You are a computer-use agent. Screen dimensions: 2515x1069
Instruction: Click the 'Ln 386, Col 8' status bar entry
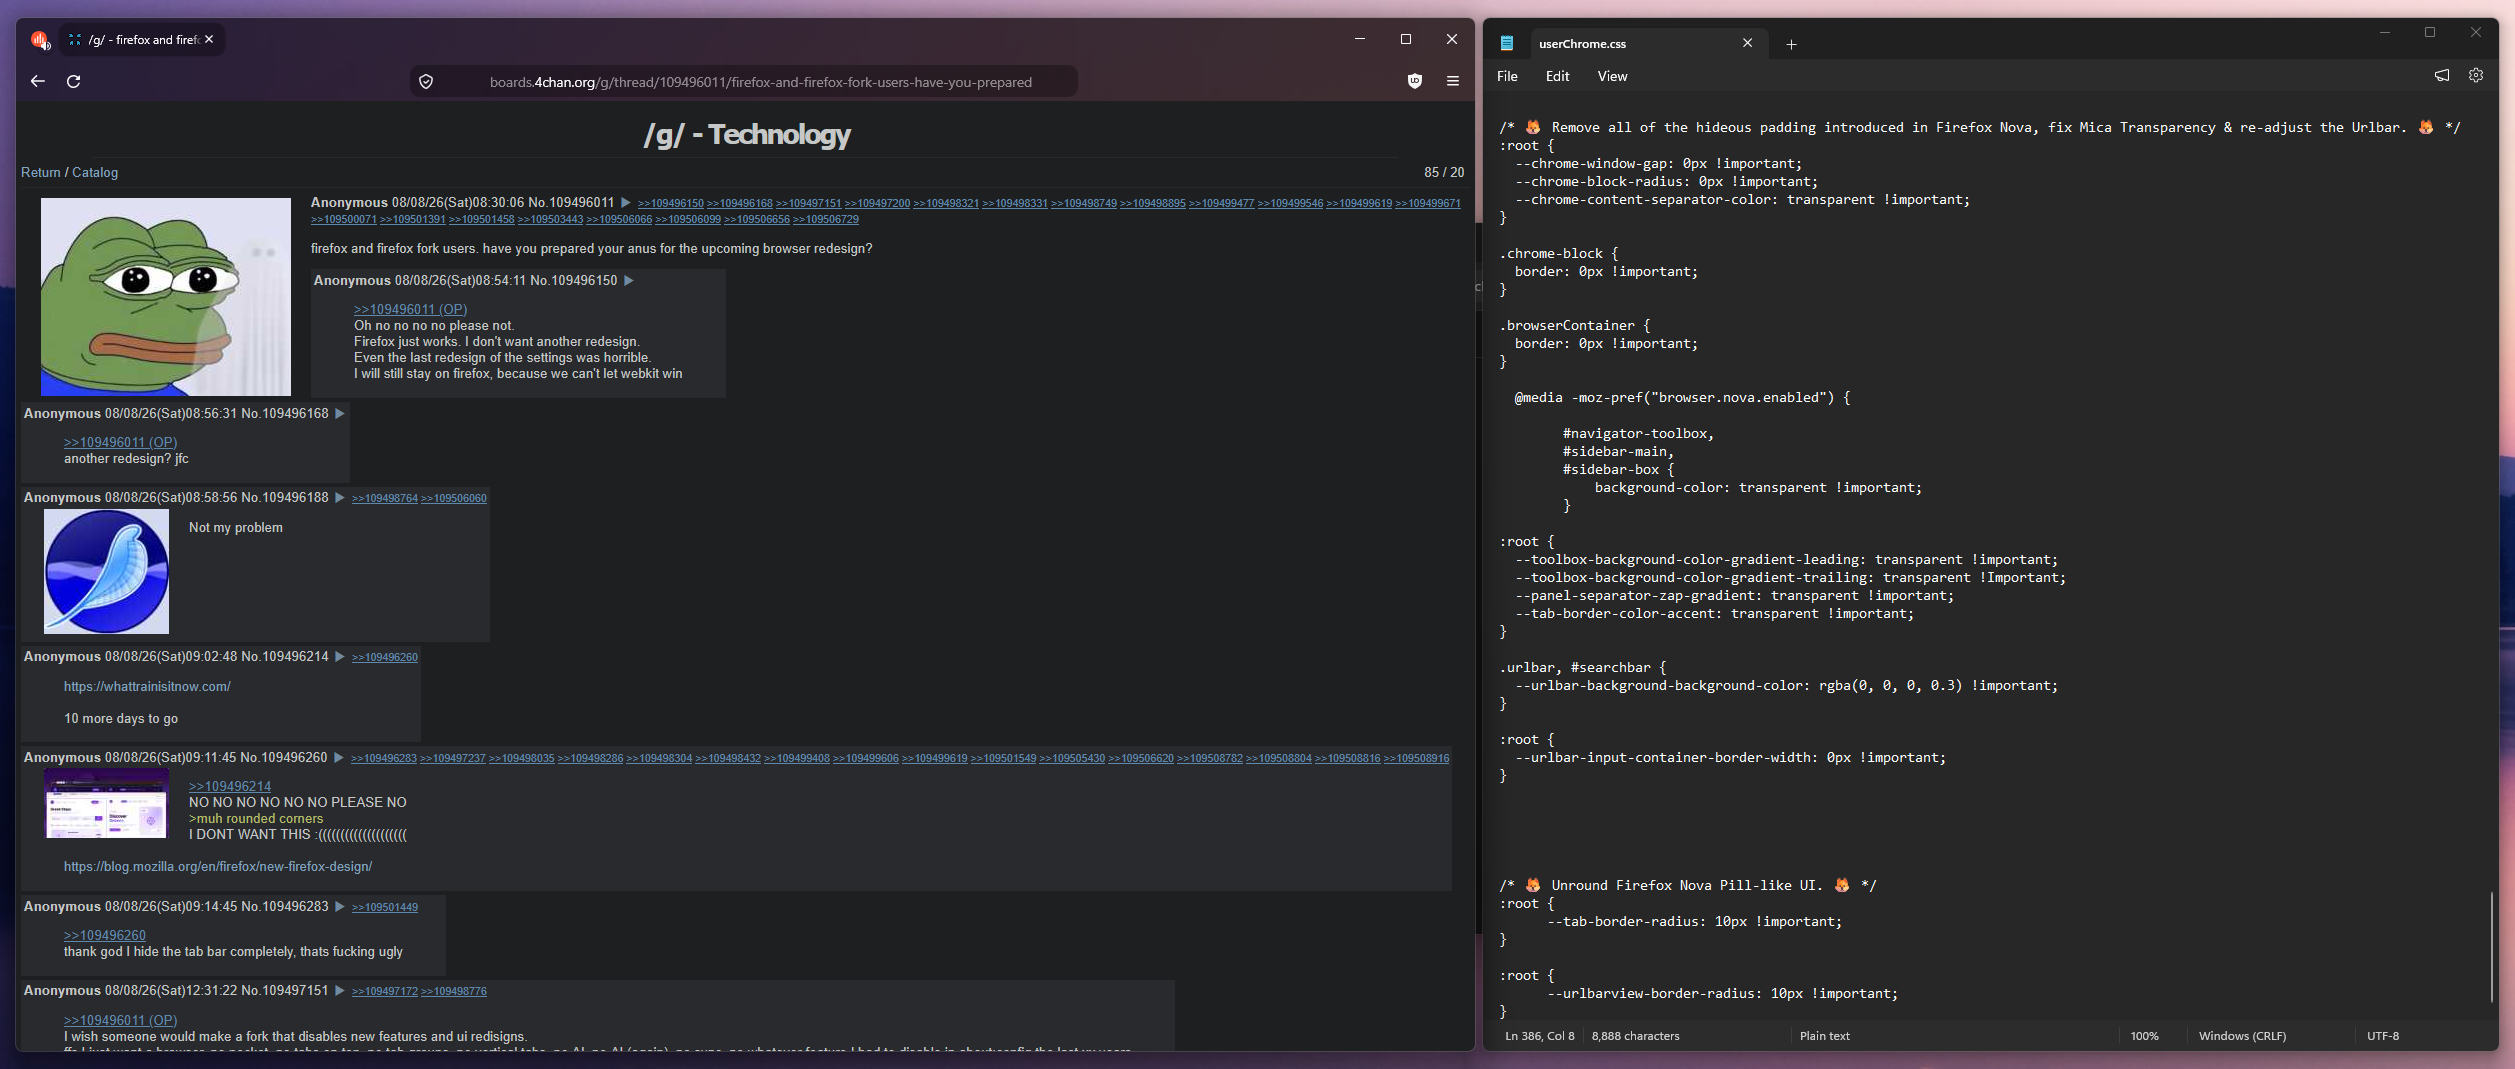tap(1540, 1036)
